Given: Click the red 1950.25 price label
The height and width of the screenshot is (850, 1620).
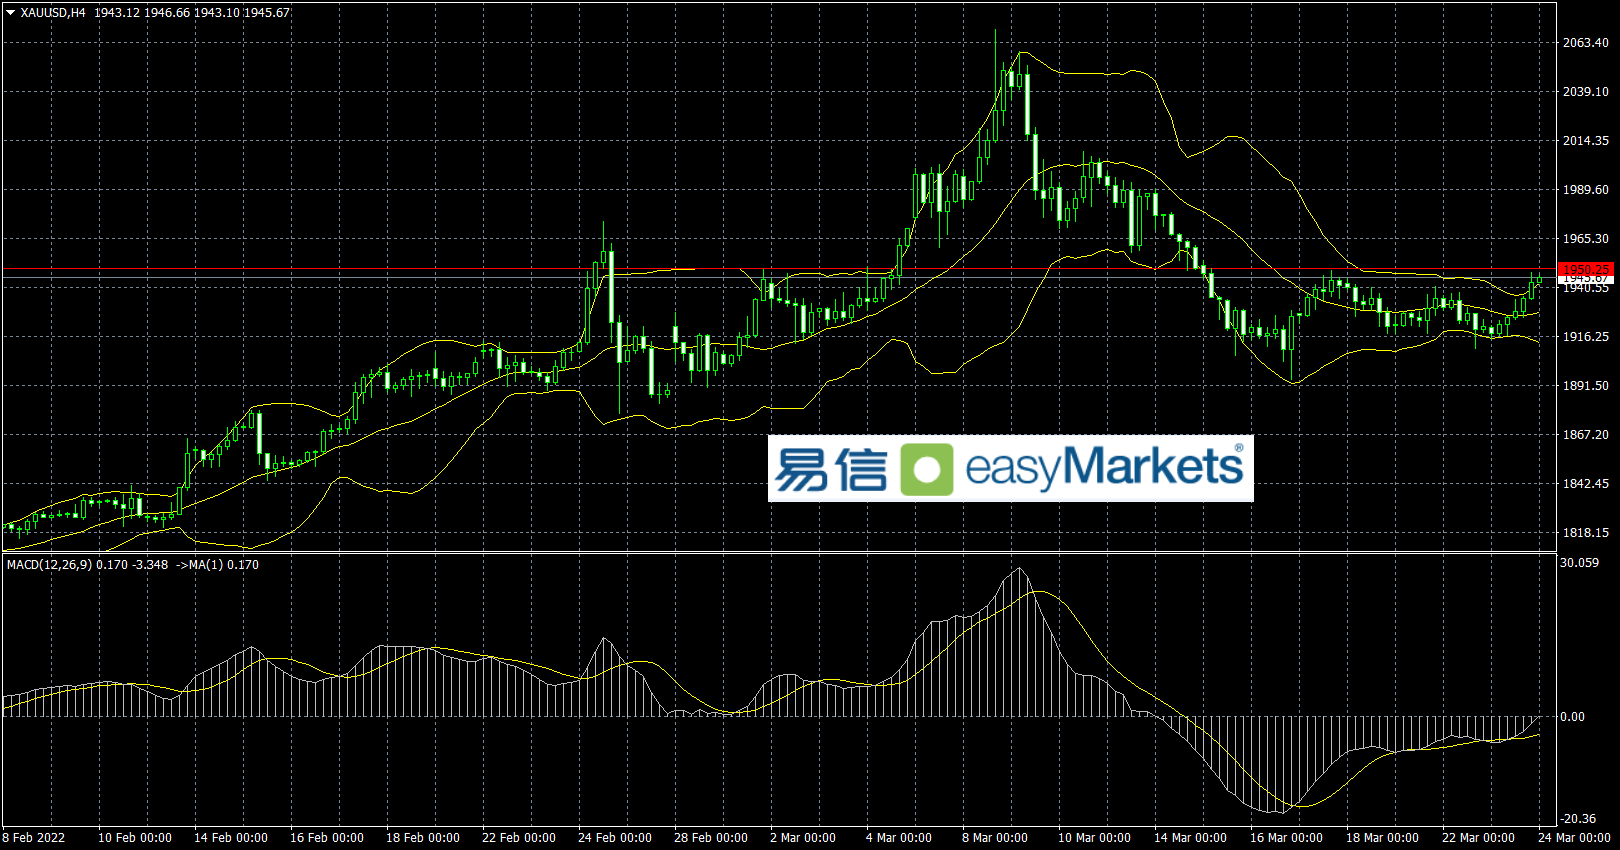Looking at the screenshot, I should (x=1586, y=270).
